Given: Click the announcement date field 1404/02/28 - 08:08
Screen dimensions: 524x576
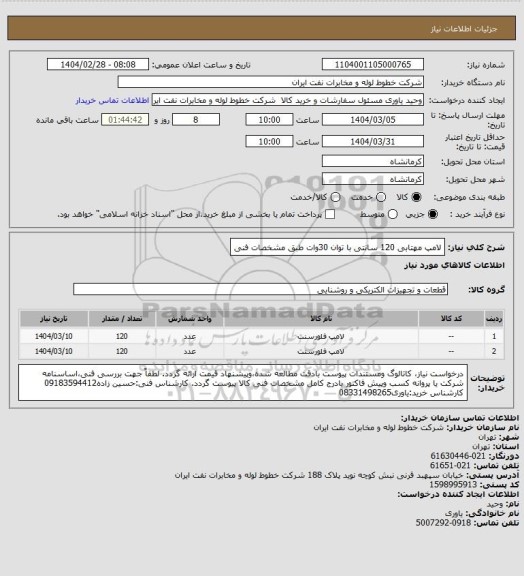Looking at the screenshot, I should (98, 64).
